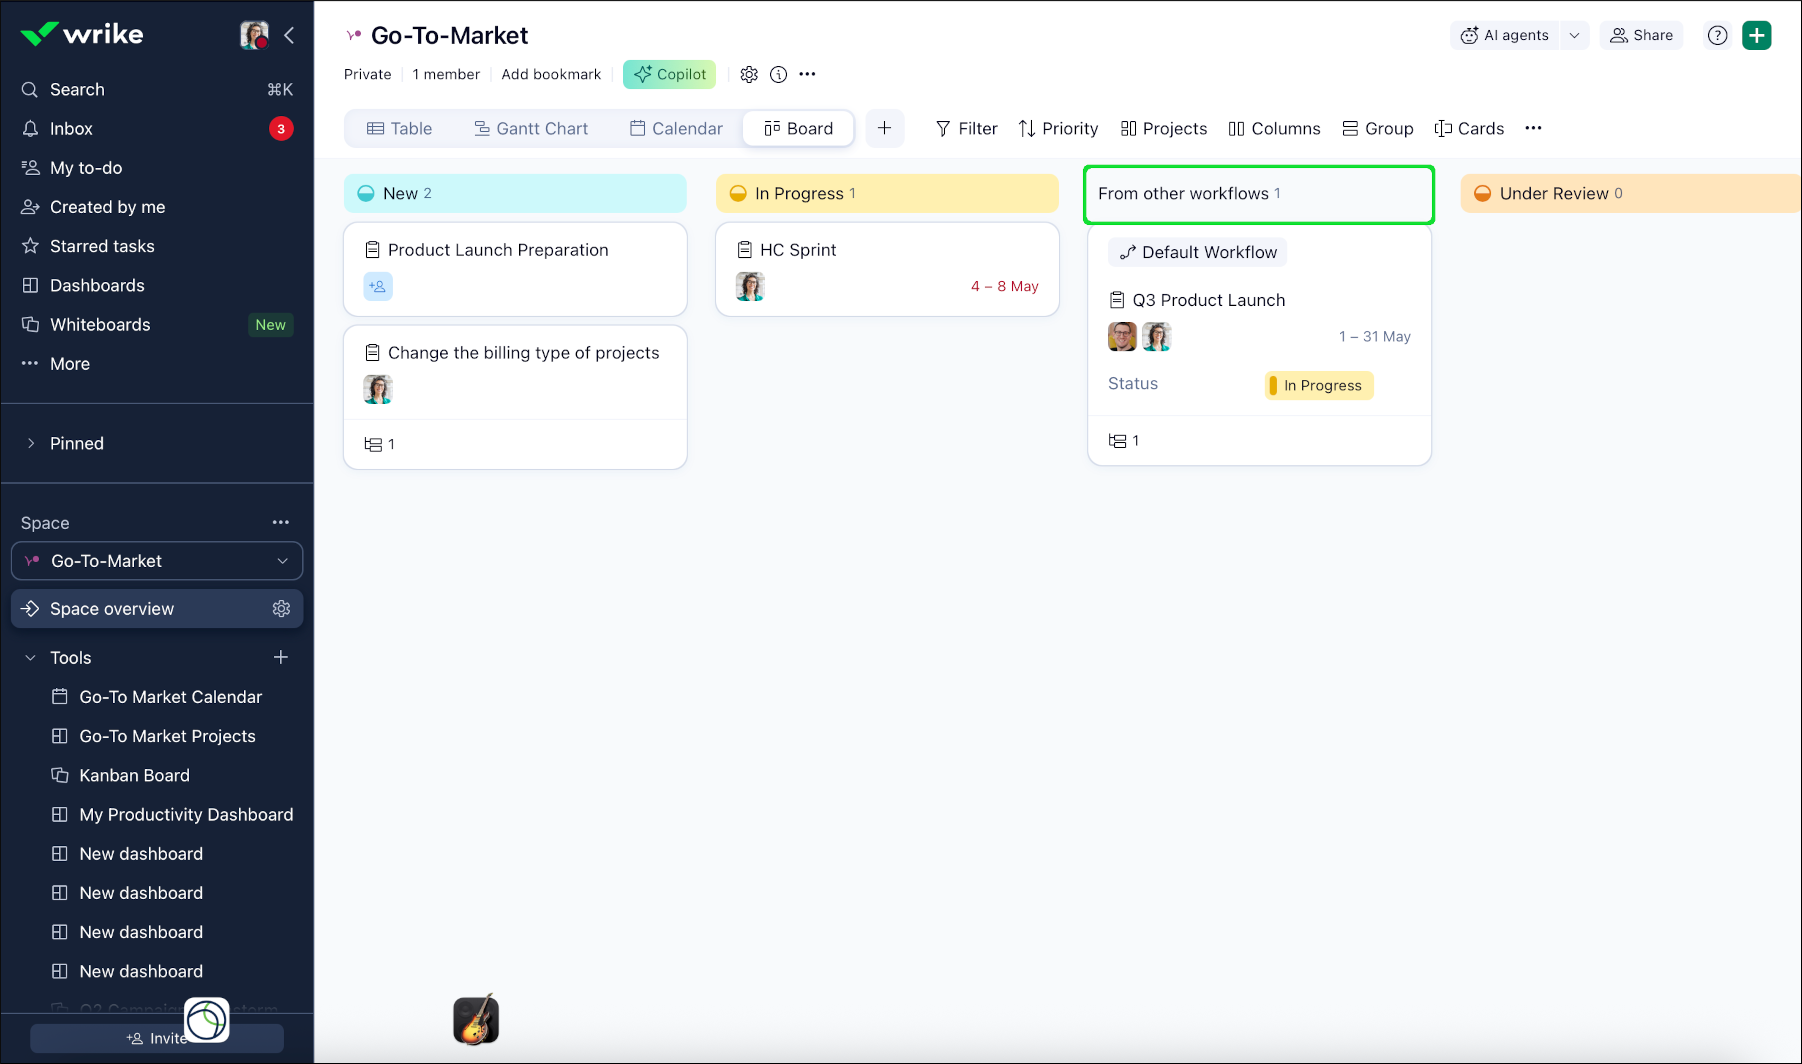Click the In Progress column header
The height and width of the screenshot is (1064, 1802).
pyautogui.click(x=887, y=193)
